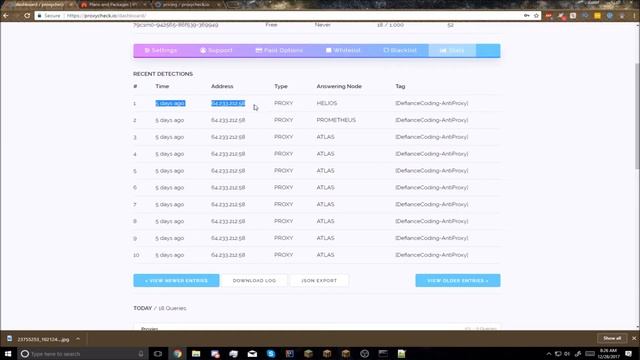Open File Explorer from the taskbar
Viewport: 640px width, 360px height.
(x=196, y=354)
